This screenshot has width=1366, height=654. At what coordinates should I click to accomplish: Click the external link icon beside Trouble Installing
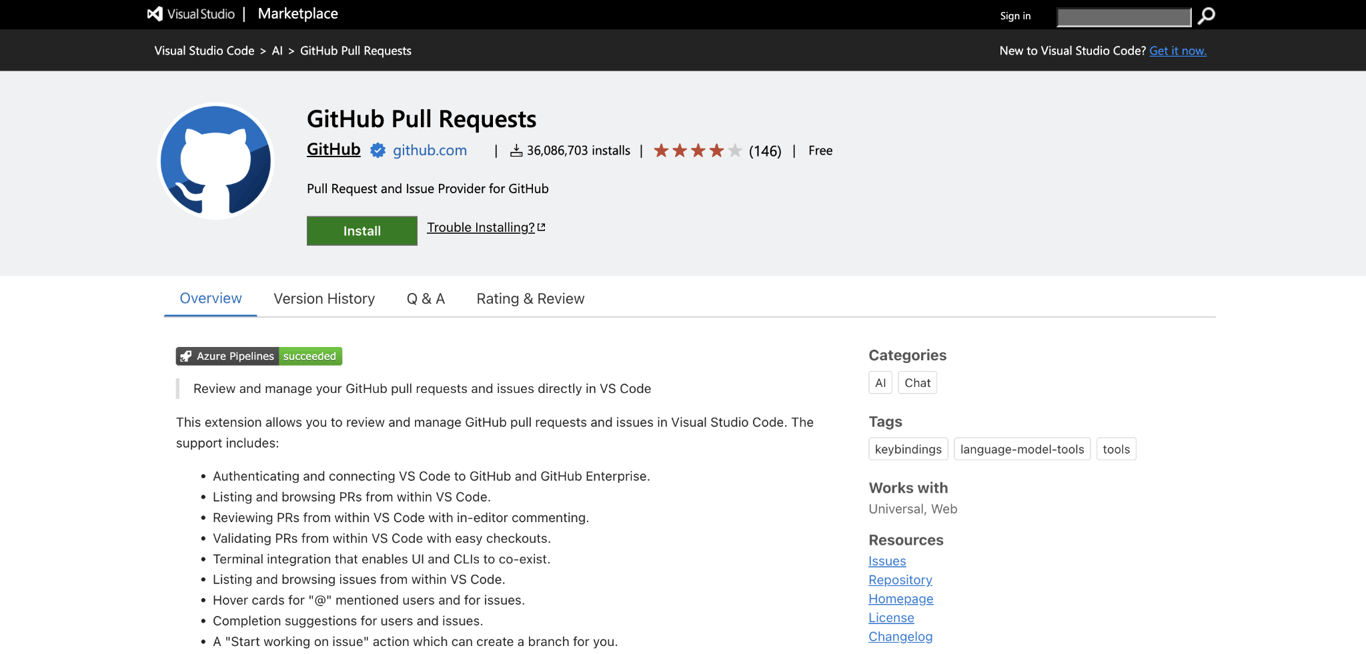click(x=542, y=227)
